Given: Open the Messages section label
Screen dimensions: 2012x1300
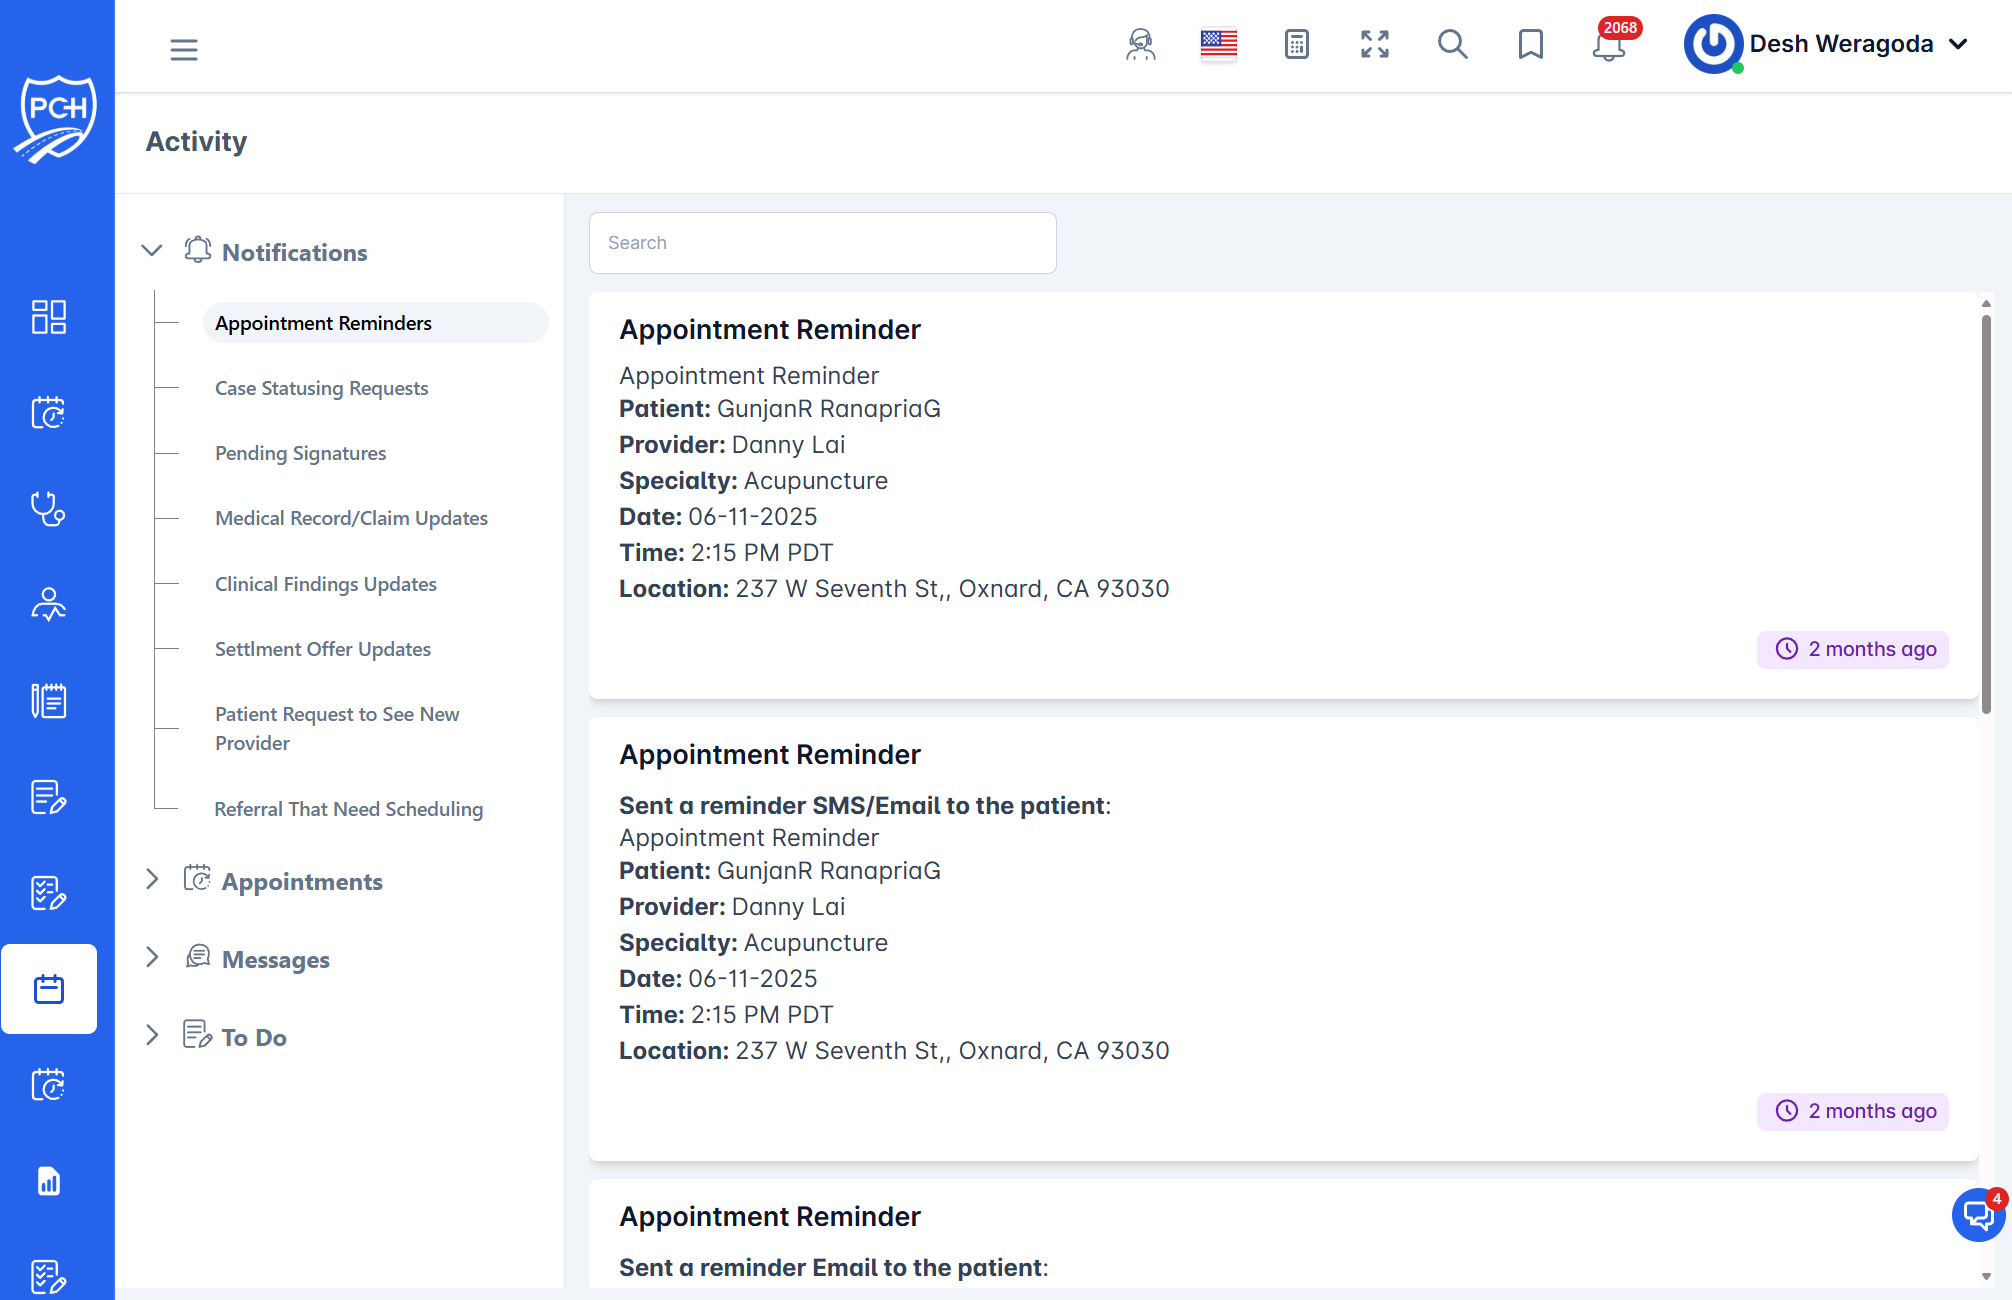Looking at the screenshot, I should click(275, 959).
